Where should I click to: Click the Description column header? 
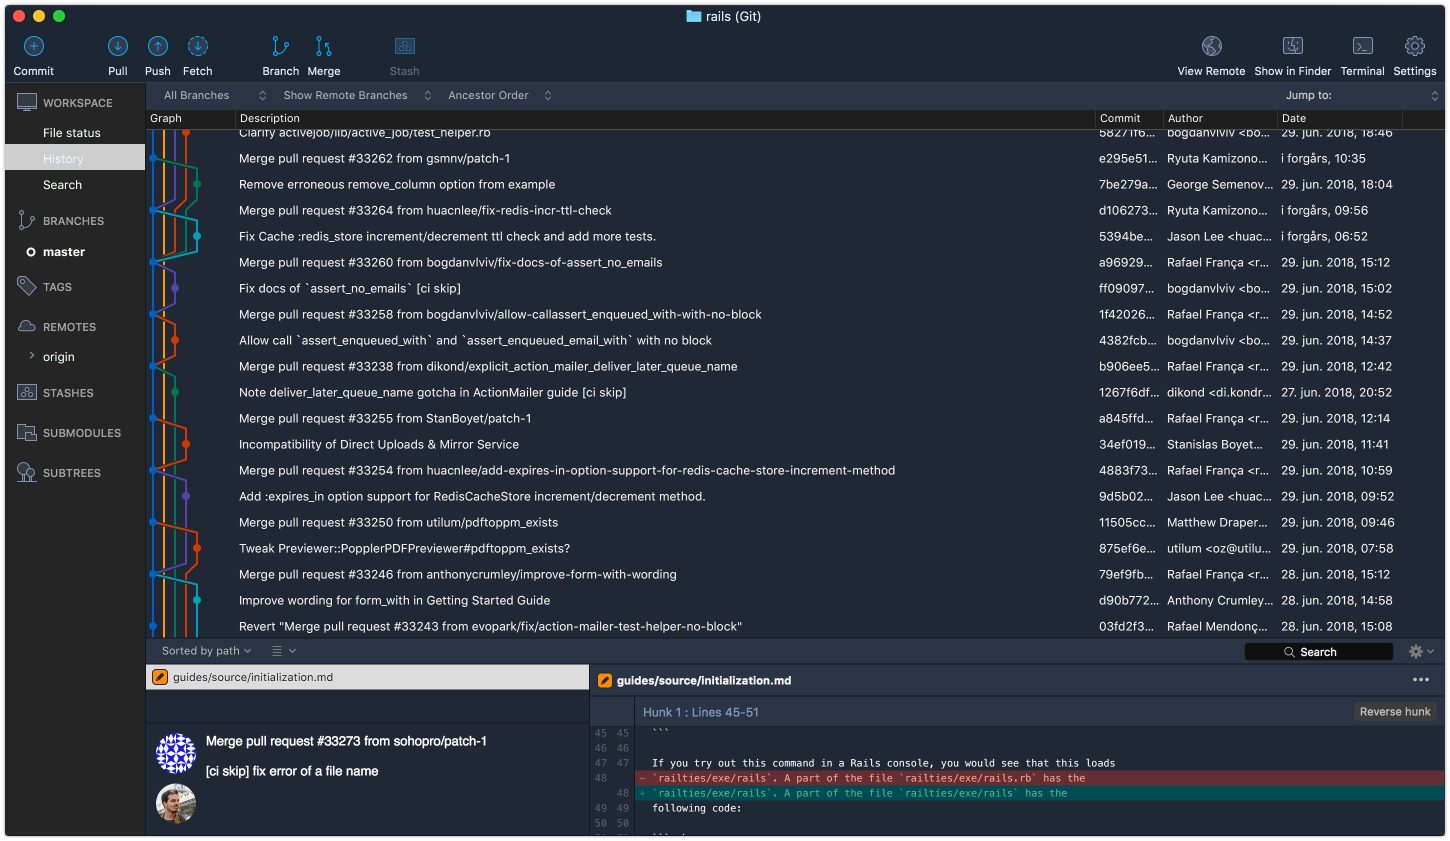pos(666,118)
